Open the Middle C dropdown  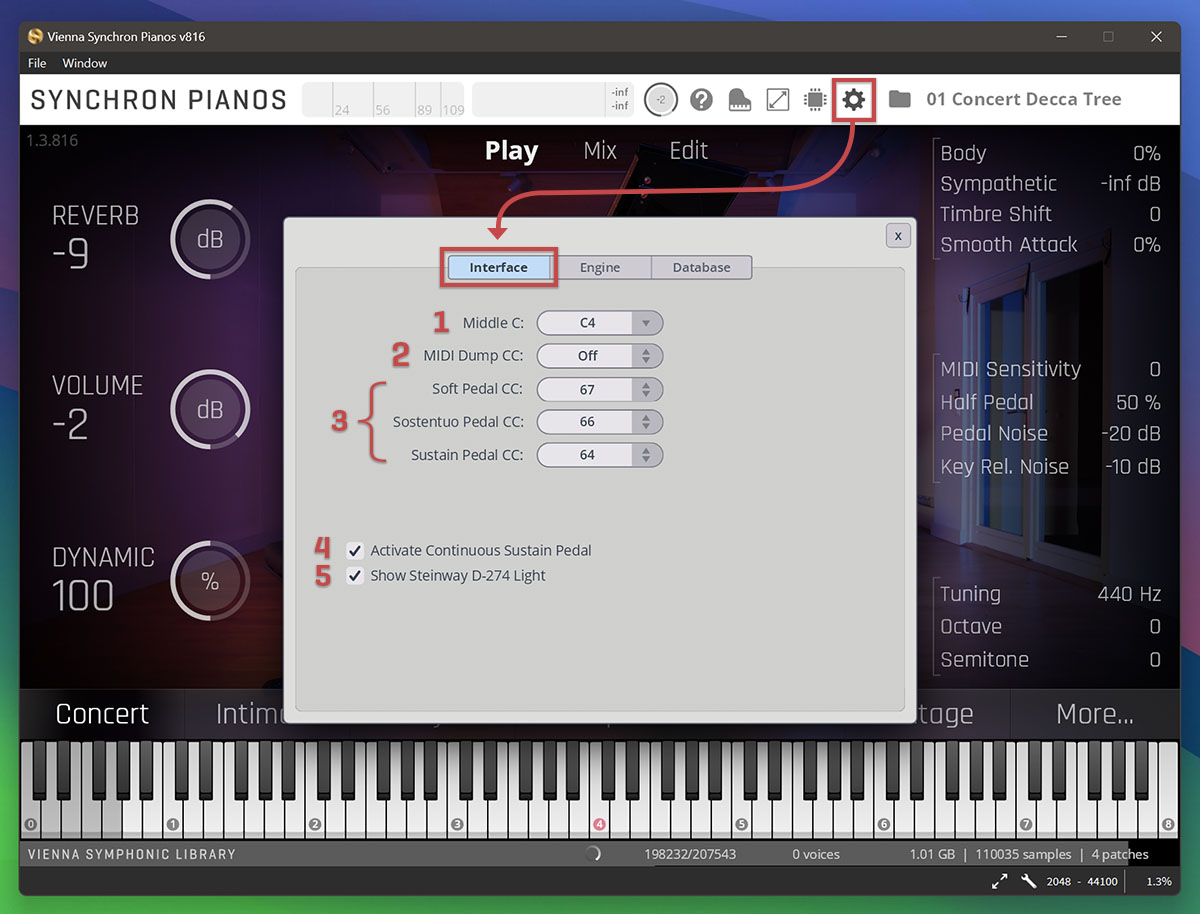(x=600, y=323)
